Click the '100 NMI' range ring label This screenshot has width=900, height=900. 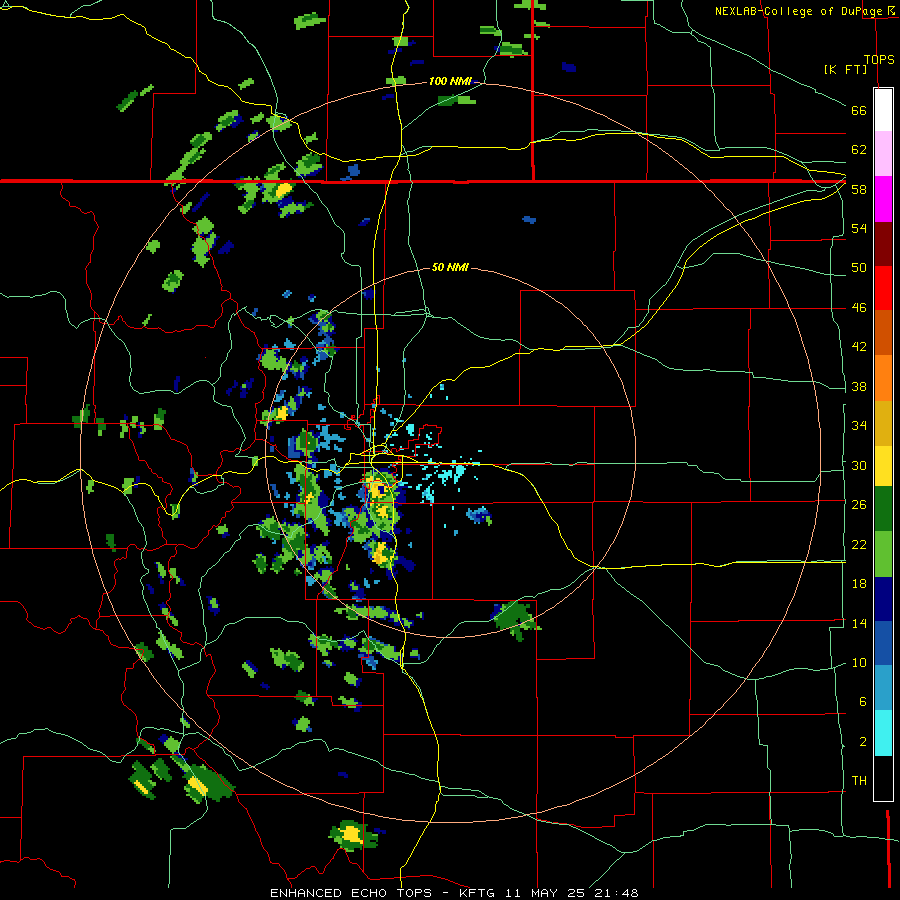click(450, 81)
